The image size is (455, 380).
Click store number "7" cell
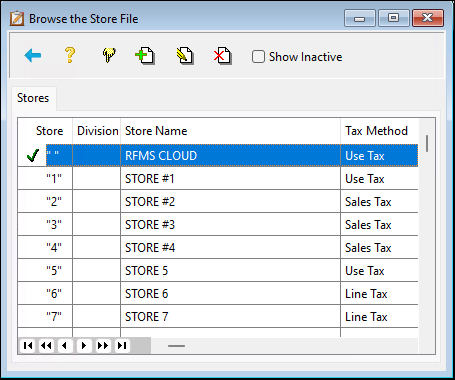coord(45,317)
